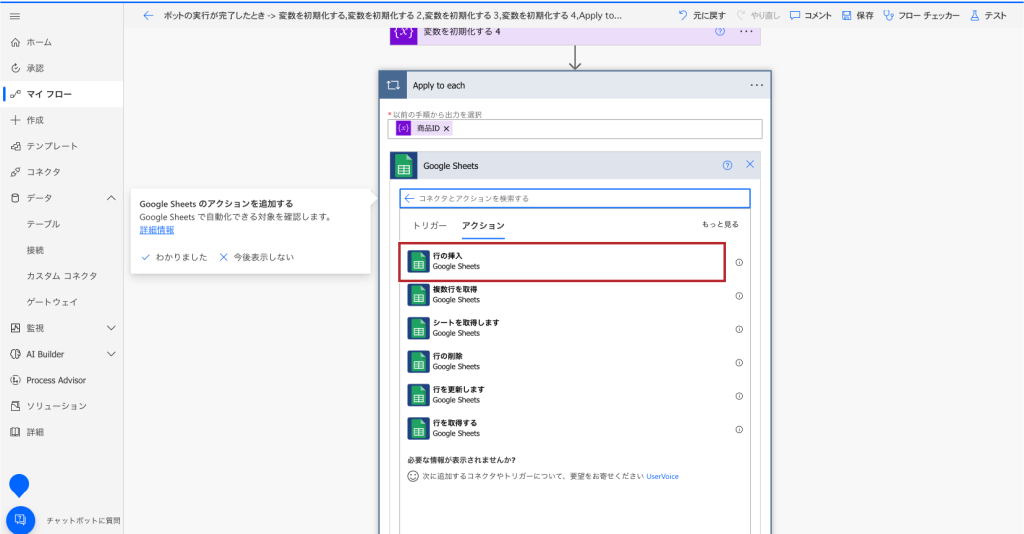Expand the 監視 section chevron
Viewport: 1024px width, 534px height.
pos(111,328)
